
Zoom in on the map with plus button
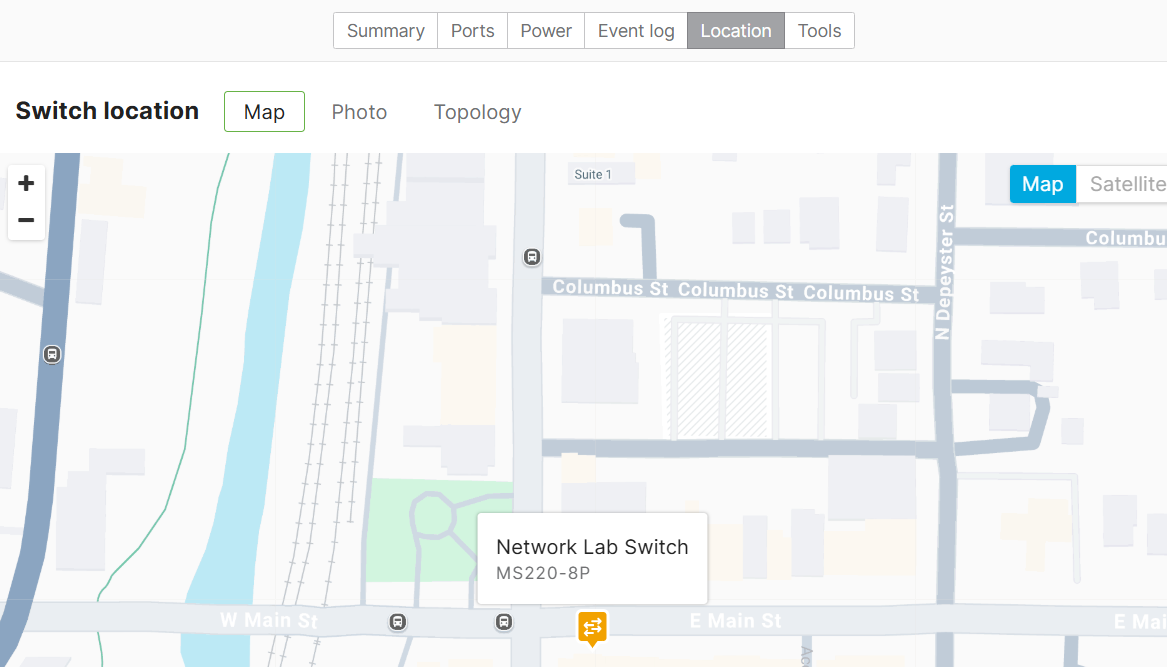pyautogui.click(x=26, y=183)
